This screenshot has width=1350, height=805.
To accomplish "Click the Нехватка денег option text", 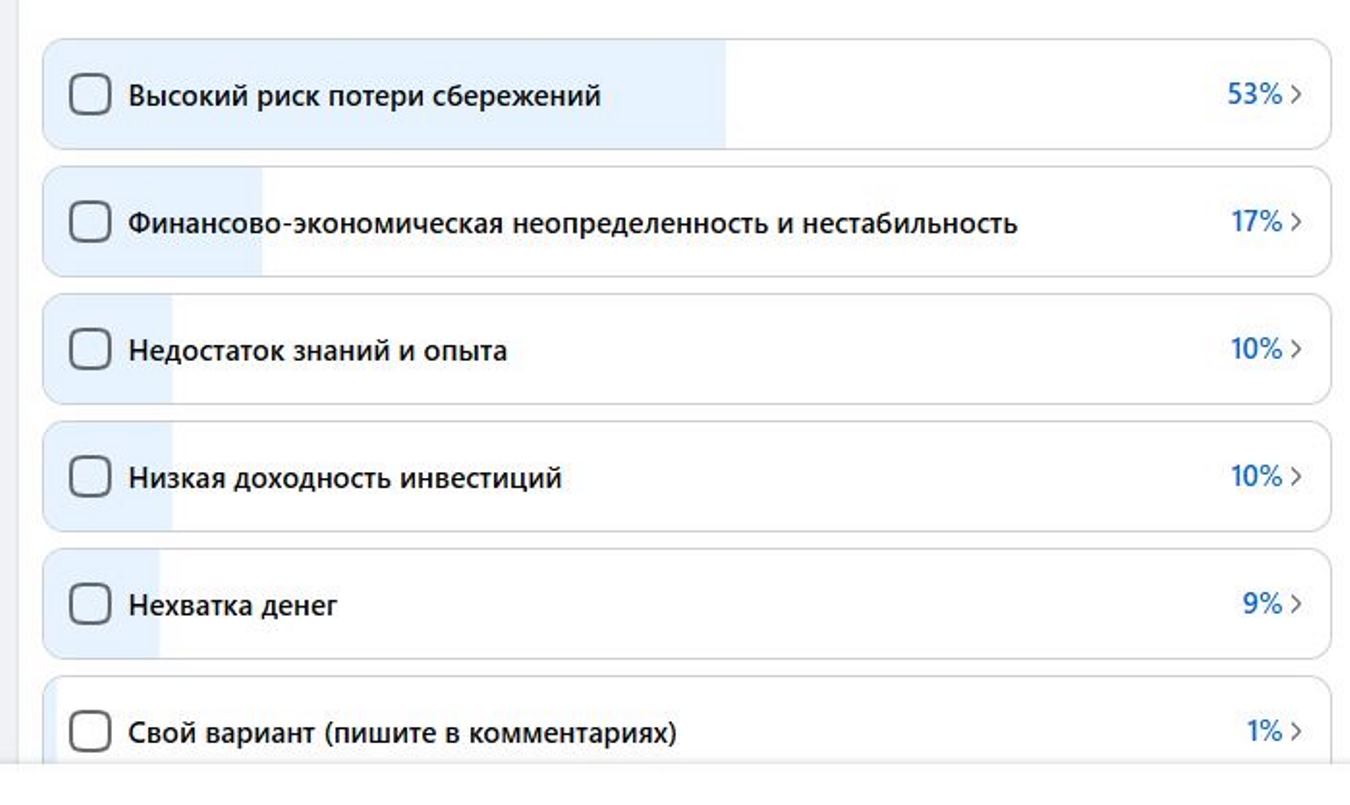I will coord(232,605).
